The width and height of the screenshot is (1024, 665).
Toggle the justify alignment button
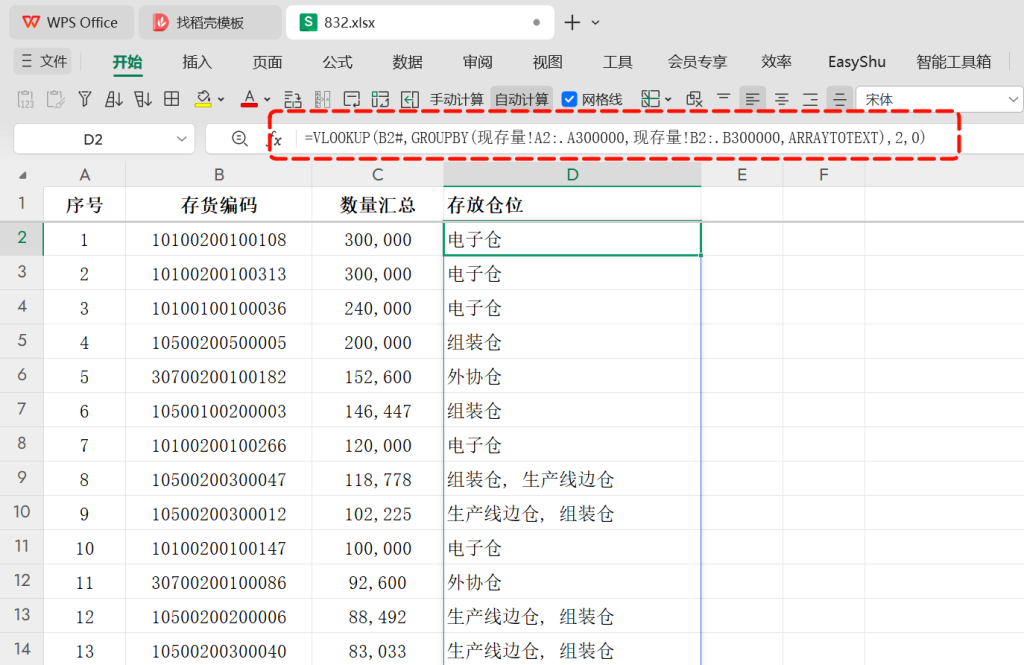point(839,99)
